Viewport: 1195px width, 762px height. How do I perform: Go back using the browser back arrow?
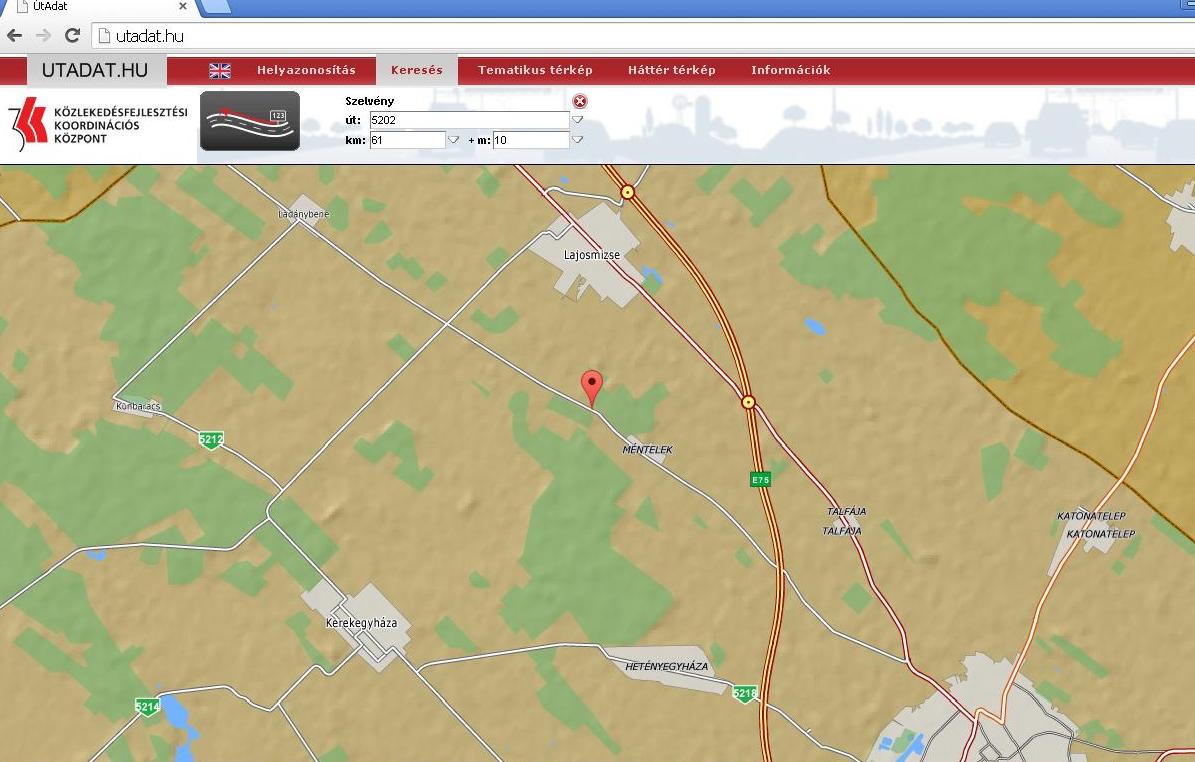tap(15, 36)
